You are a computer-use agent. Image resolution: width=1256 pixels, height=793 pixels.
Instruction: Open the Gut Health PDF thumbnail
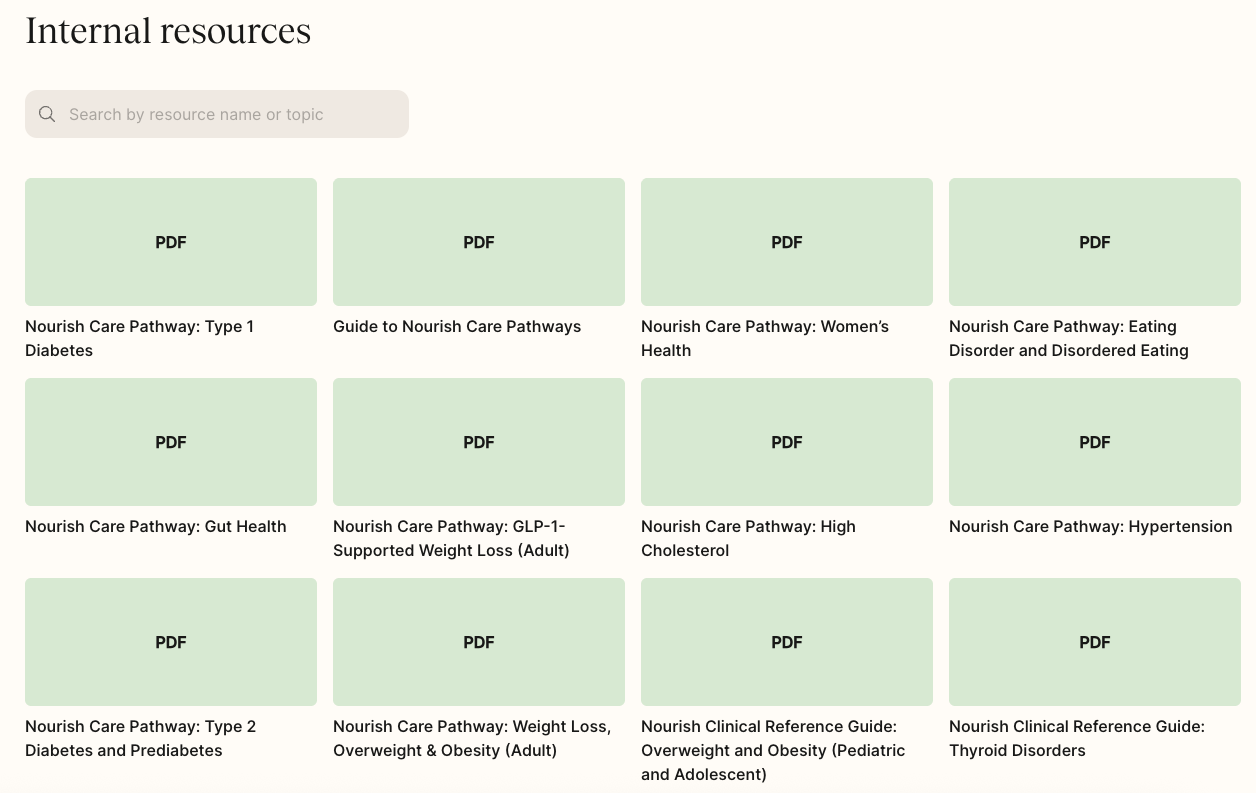171,442
